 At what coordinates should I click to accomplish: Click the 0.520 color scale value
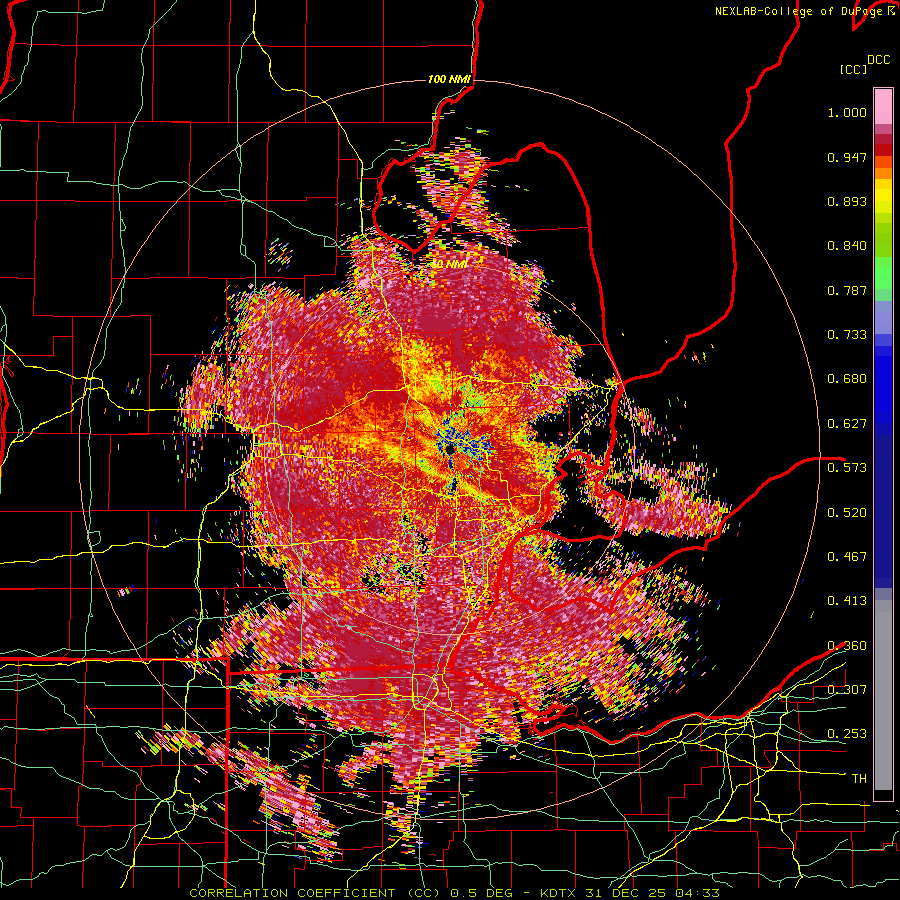click(x=847, y=512)
